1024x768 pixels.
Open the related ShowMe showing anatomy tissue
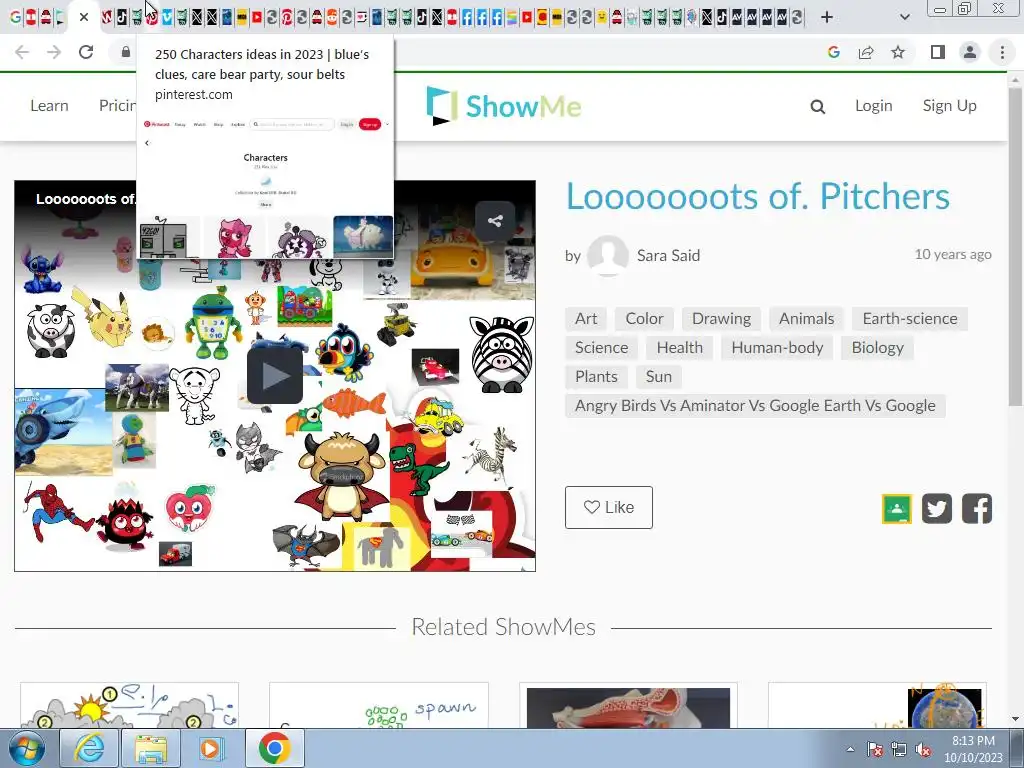628,705
